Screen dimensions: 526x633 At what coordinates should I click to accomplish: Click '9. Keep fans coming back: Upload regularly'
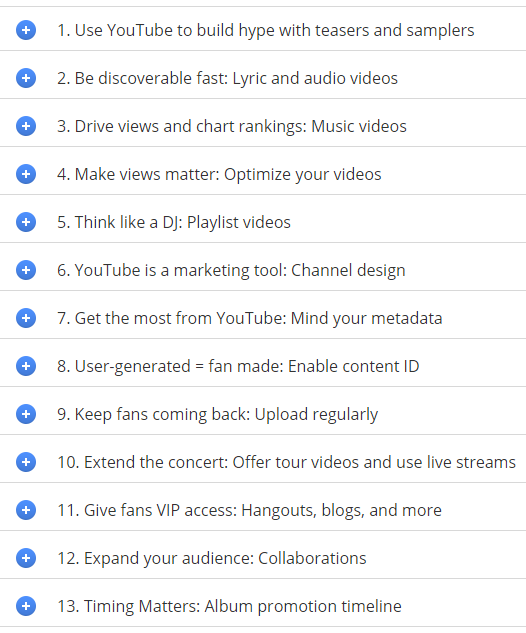[x=218, y=415]
